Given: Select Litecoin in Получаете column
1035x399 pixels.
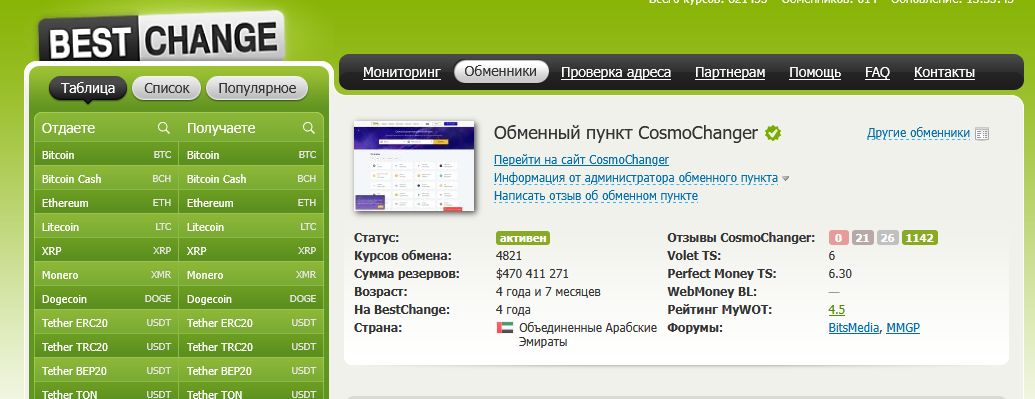Looking at the screenshot, I should (x=251, y=227).
